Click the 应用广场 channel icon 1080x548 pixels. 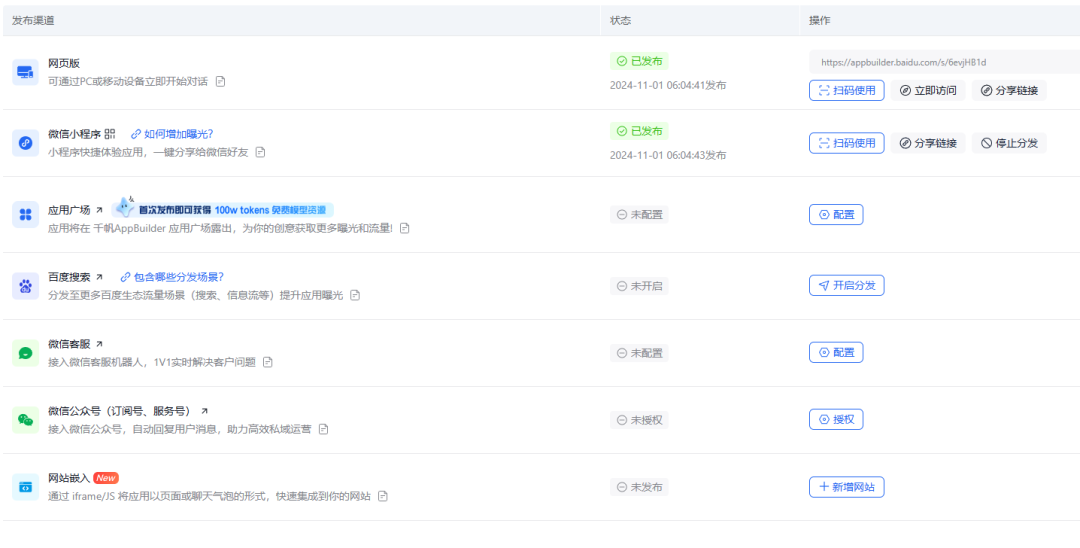(25, 215)
